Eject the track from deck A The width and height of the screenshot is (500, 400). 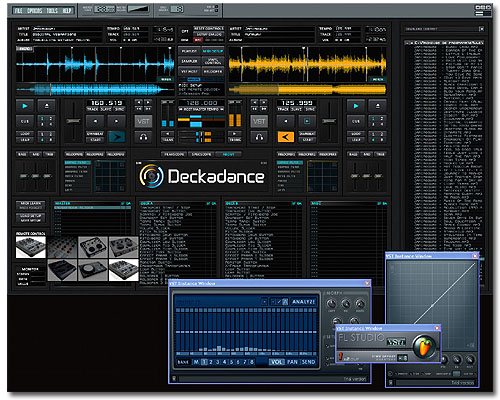pos(46,106)
